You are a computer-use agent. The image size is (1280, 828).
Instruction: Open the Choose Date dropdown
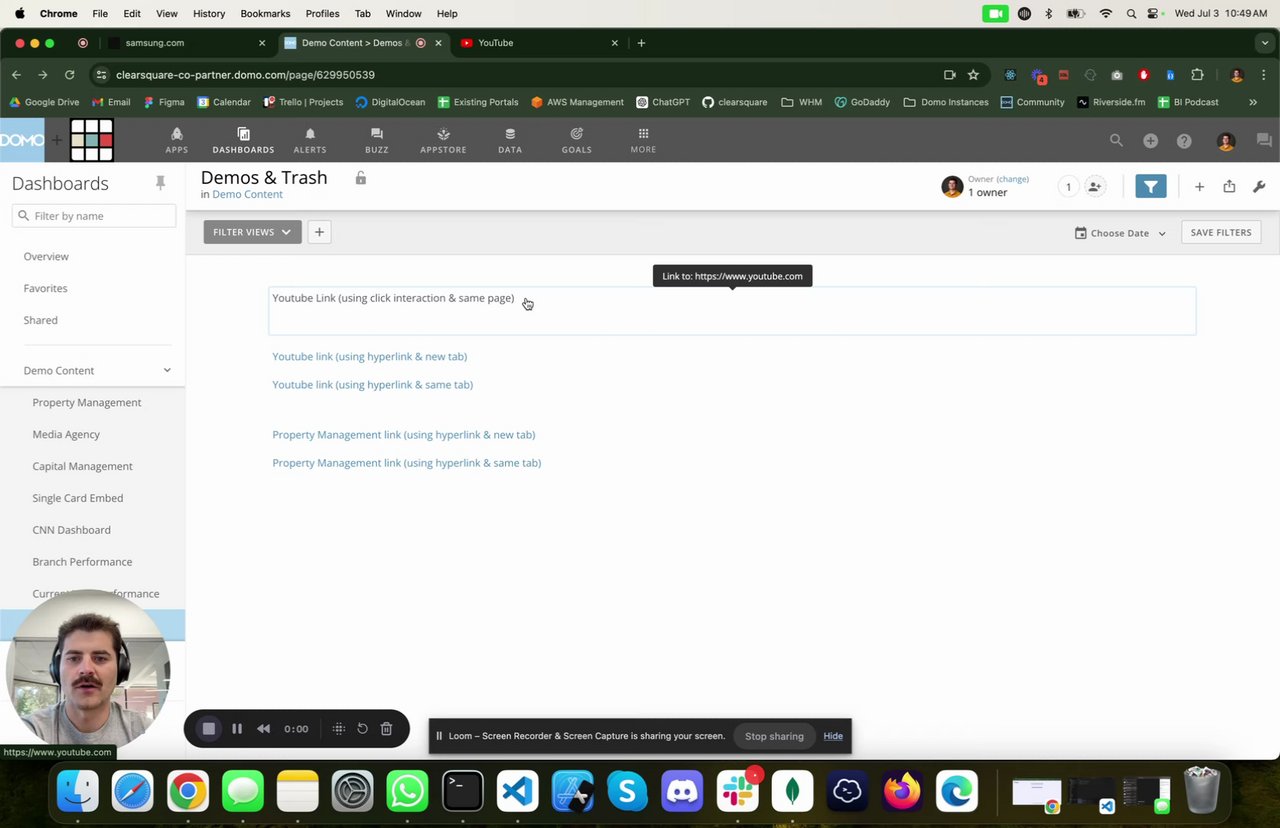pyautogui.click(x=1120, y=233)
